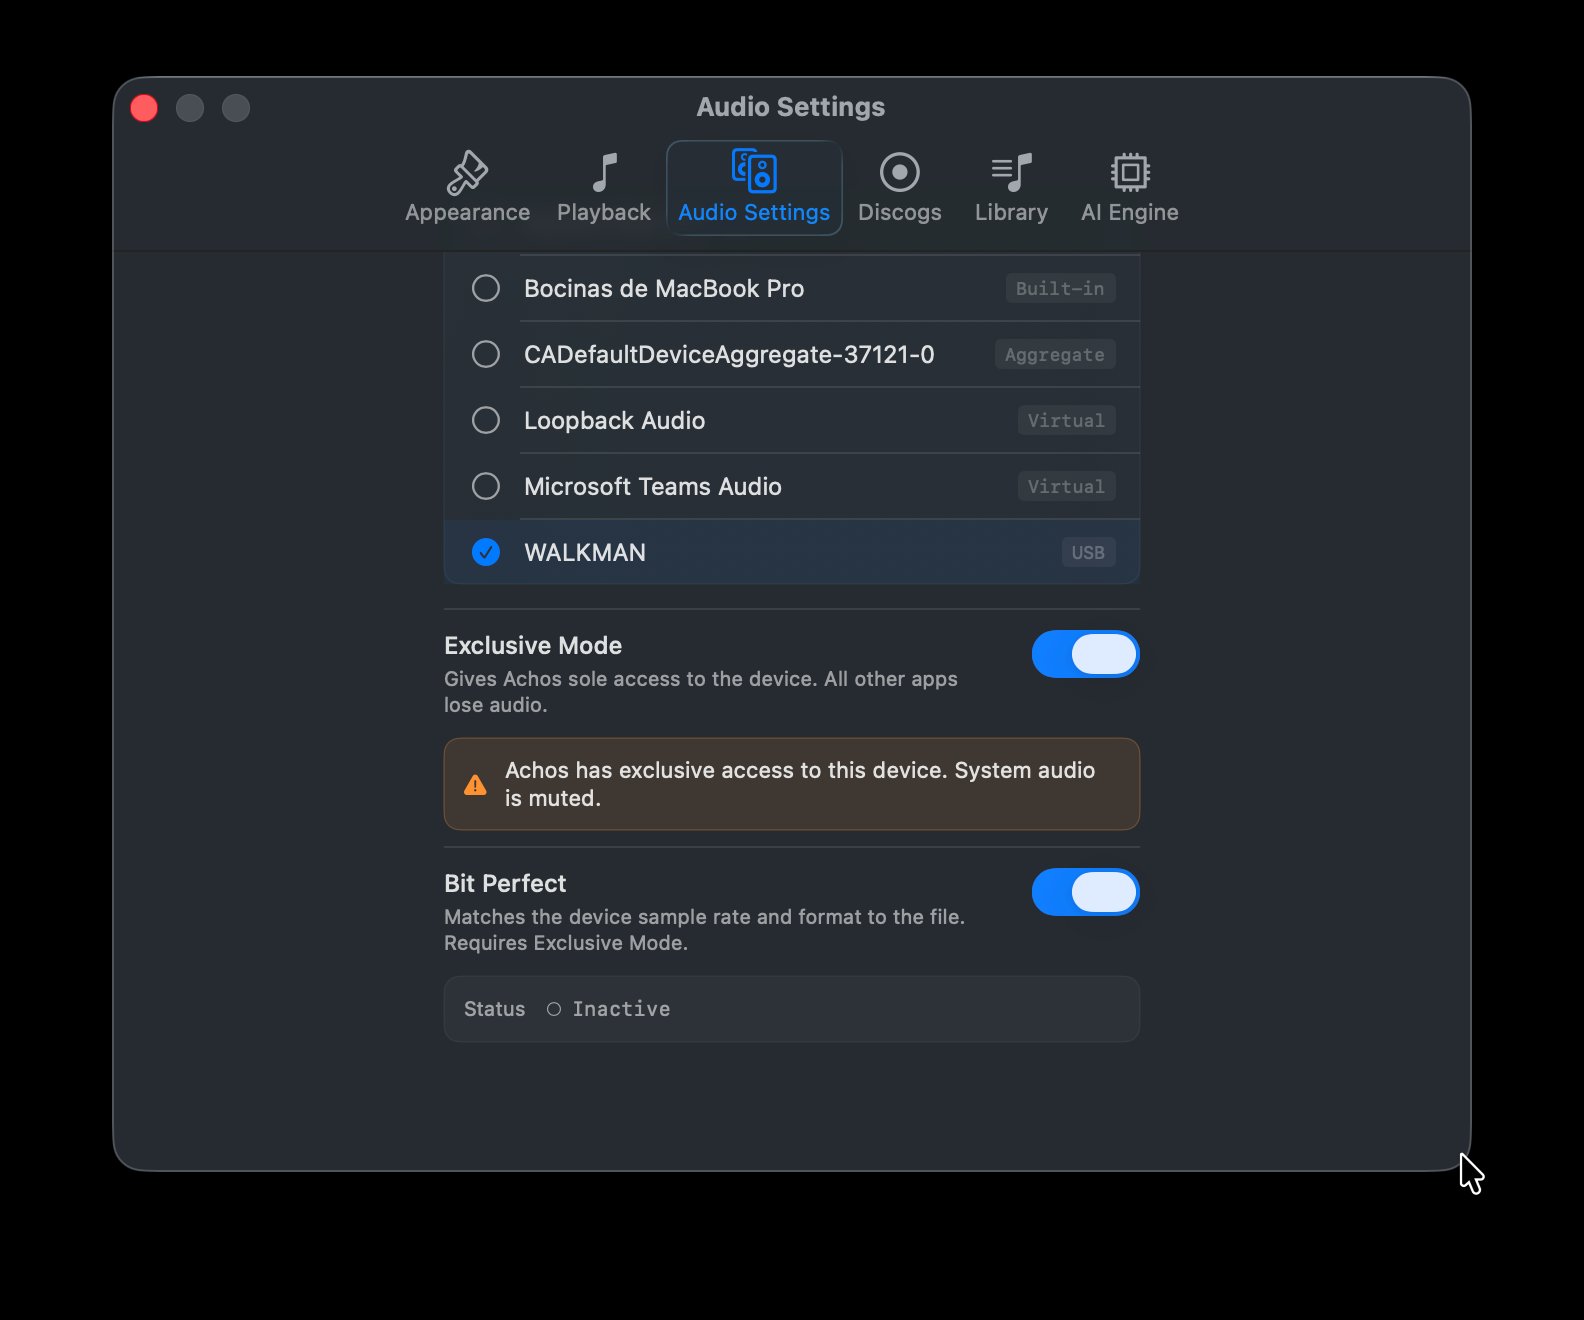Image resolution: width=1584 pixels, height=1320 pixels.
Task: Open the AI Engine tab
Action: [1129, 188]
